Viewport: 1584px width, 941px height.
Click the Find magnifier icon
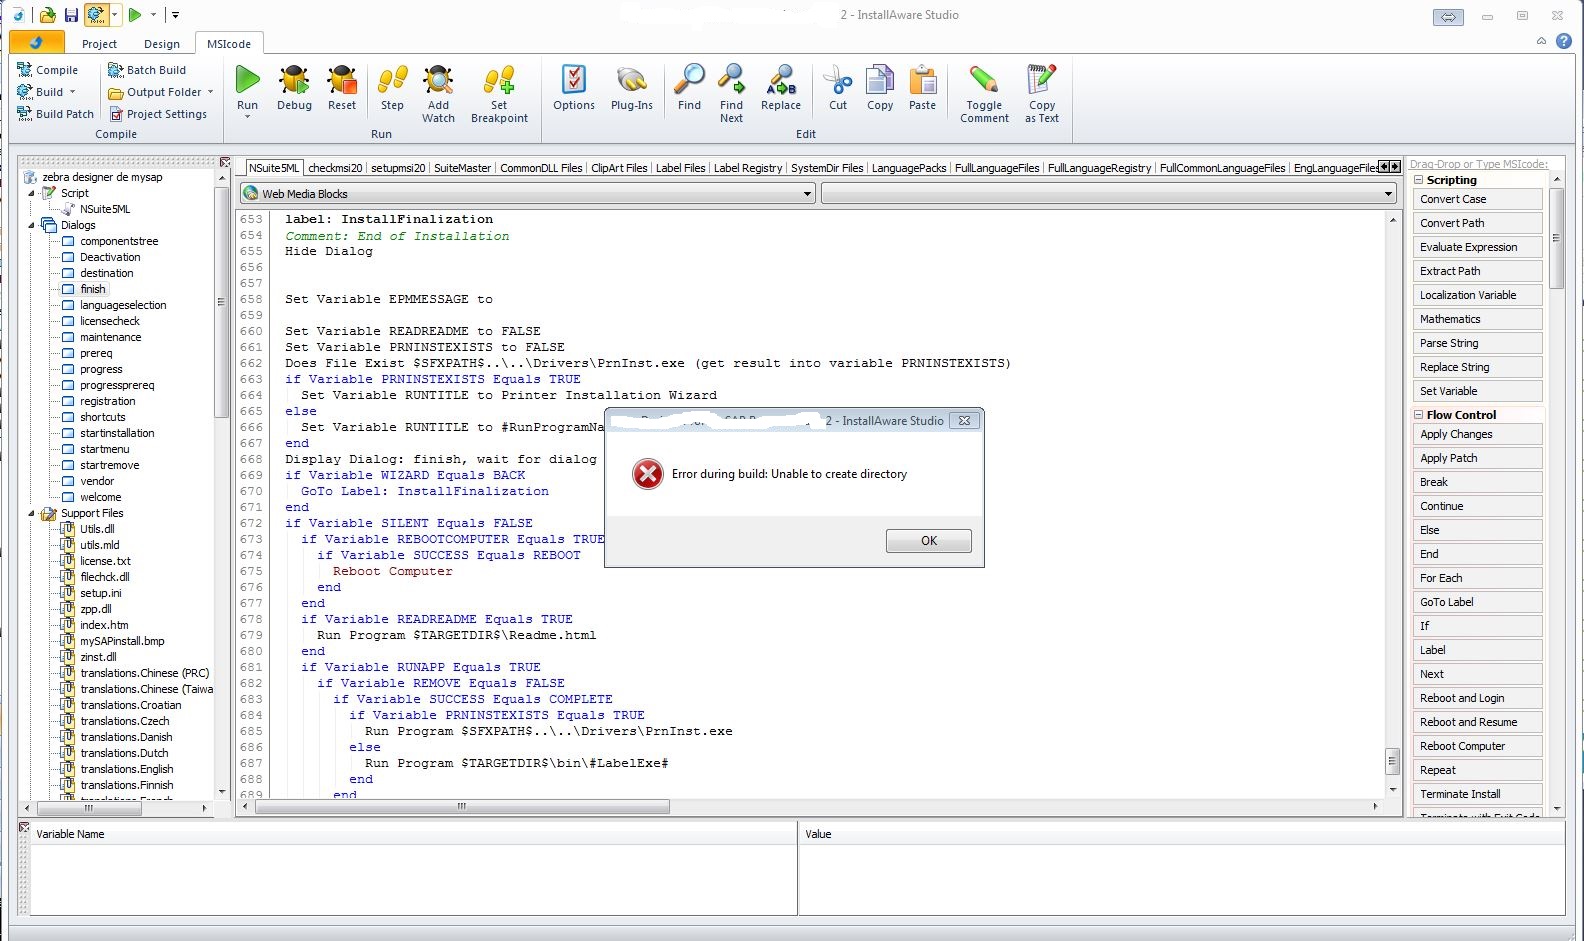point(689,79)
